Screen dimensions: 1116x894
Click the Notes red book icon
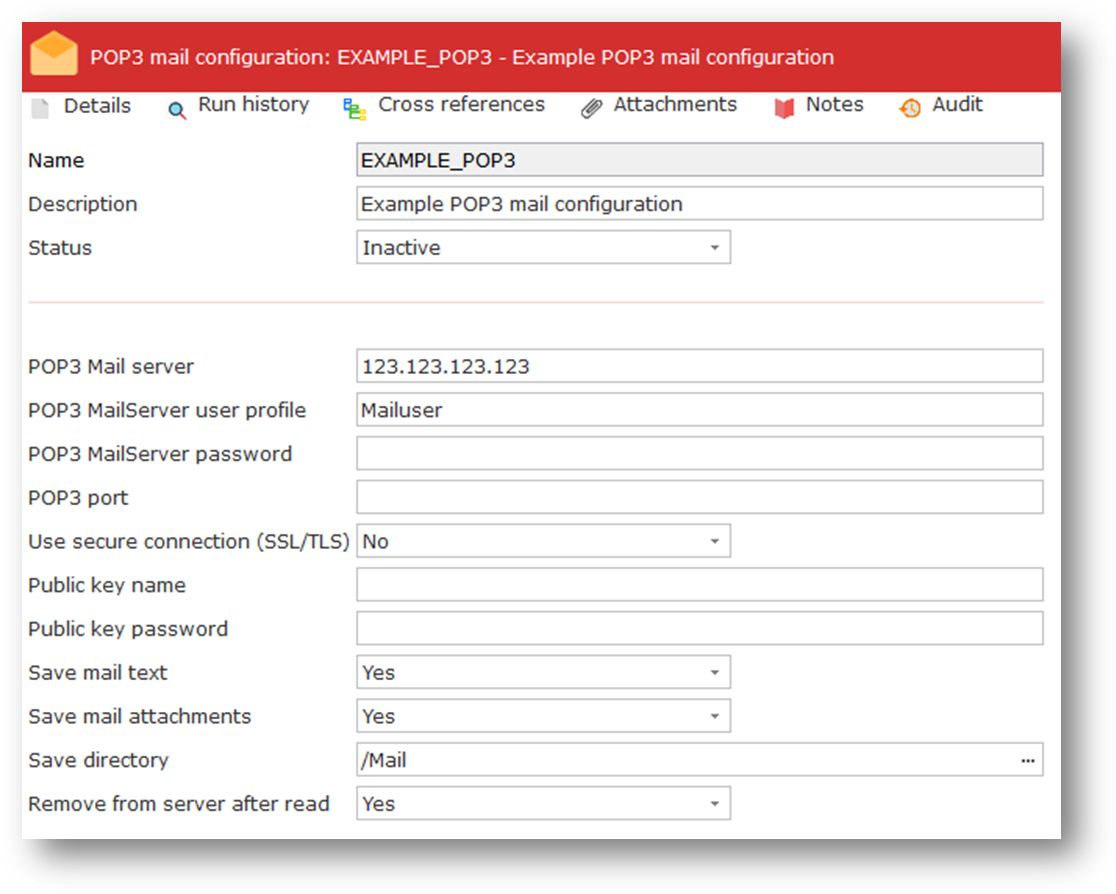point(785,109)
